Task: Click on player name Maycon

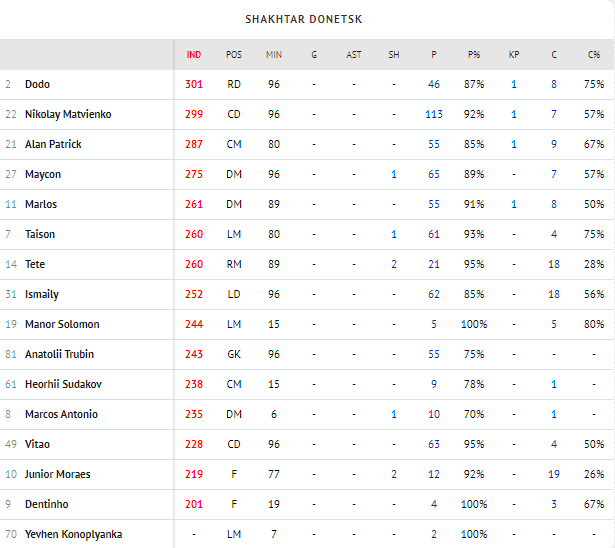Action: [x=43, y=175]
